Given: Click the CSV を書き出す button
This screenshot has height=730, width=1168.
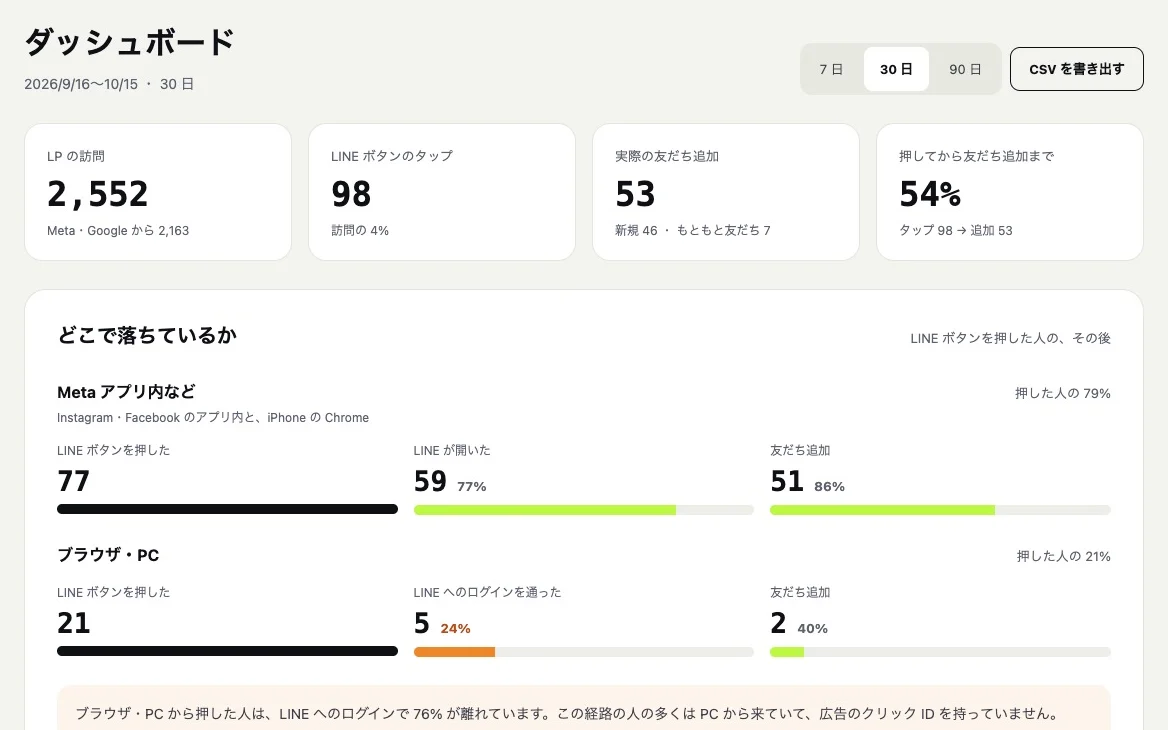Looking at the screenshot, I should (1076, 69).
